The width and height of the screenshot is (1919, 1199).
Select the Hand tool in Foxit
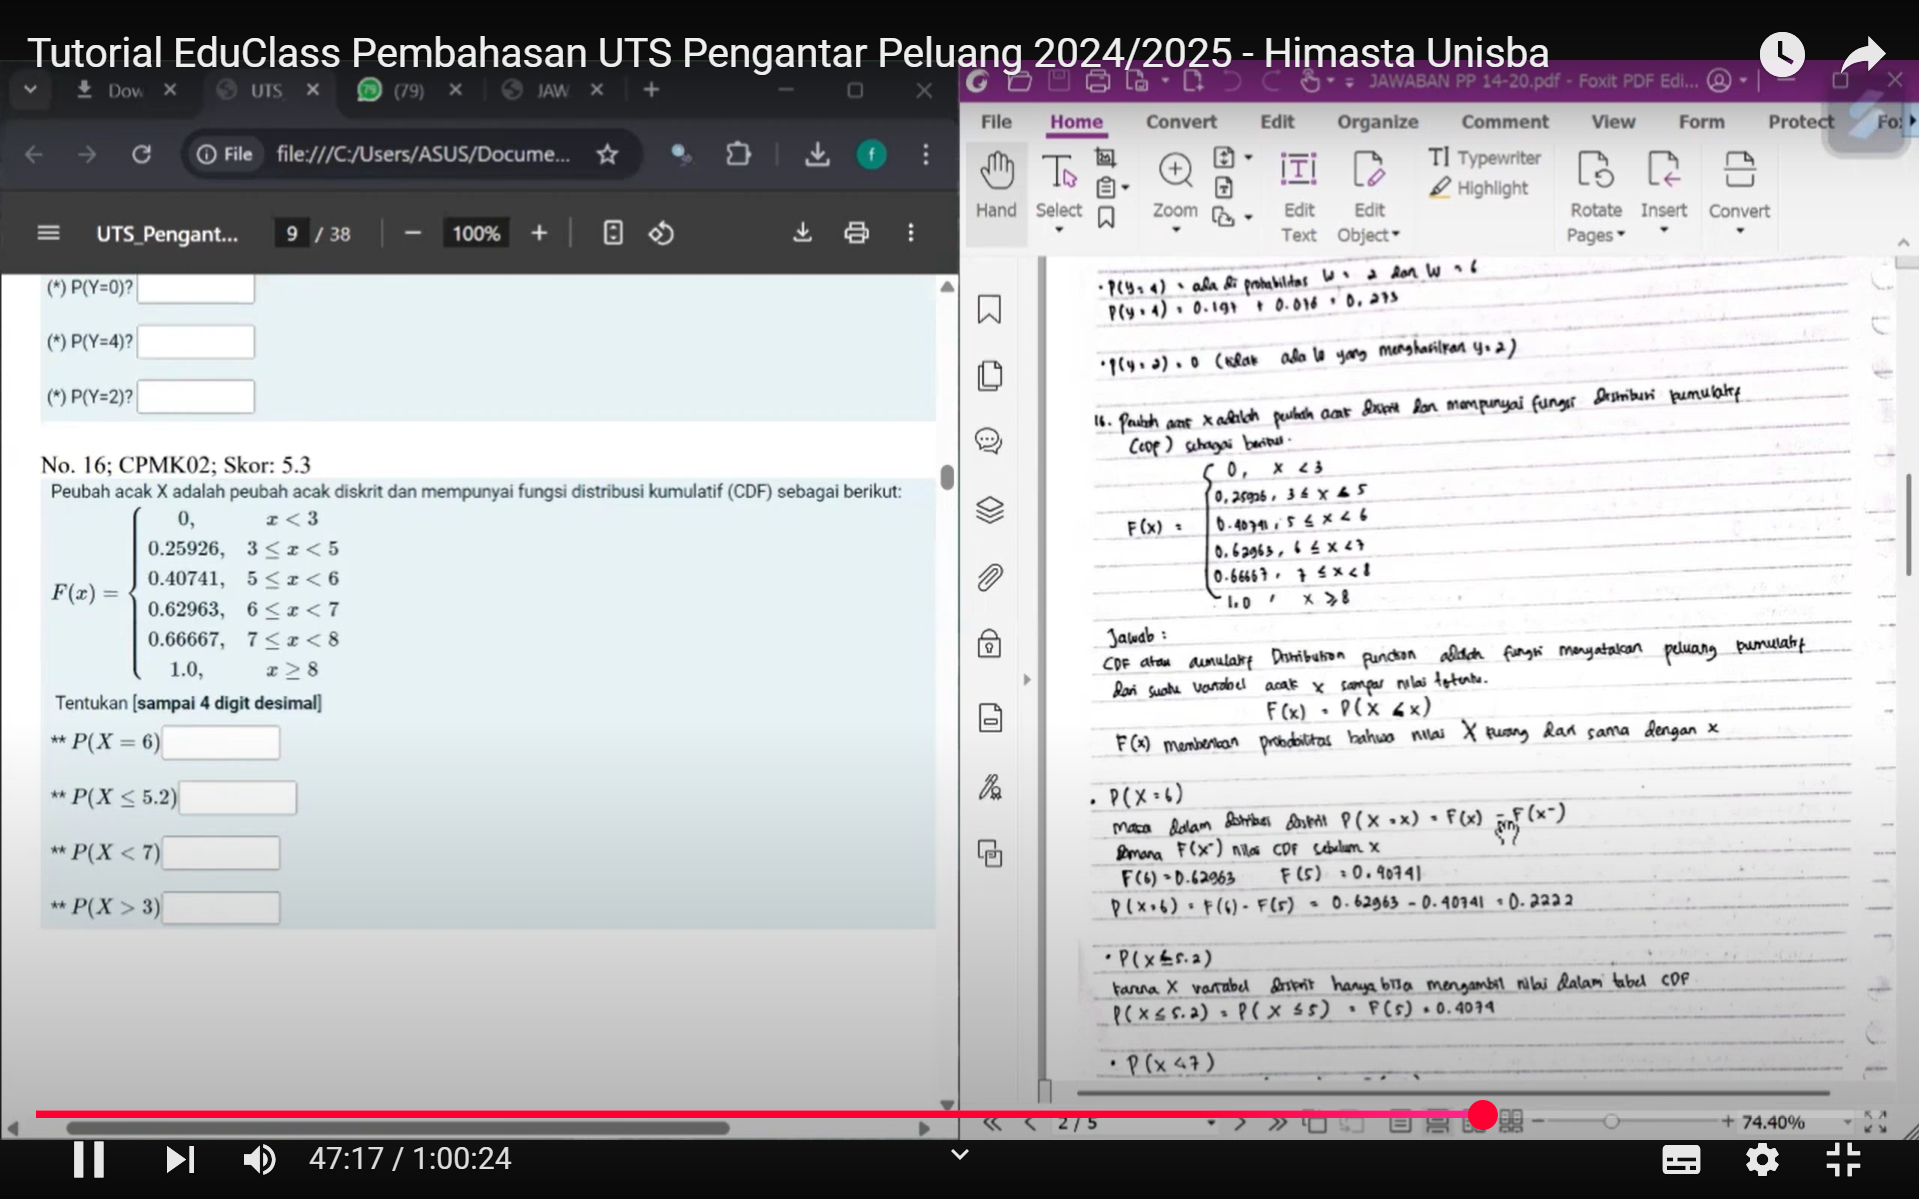click(996, 187)
